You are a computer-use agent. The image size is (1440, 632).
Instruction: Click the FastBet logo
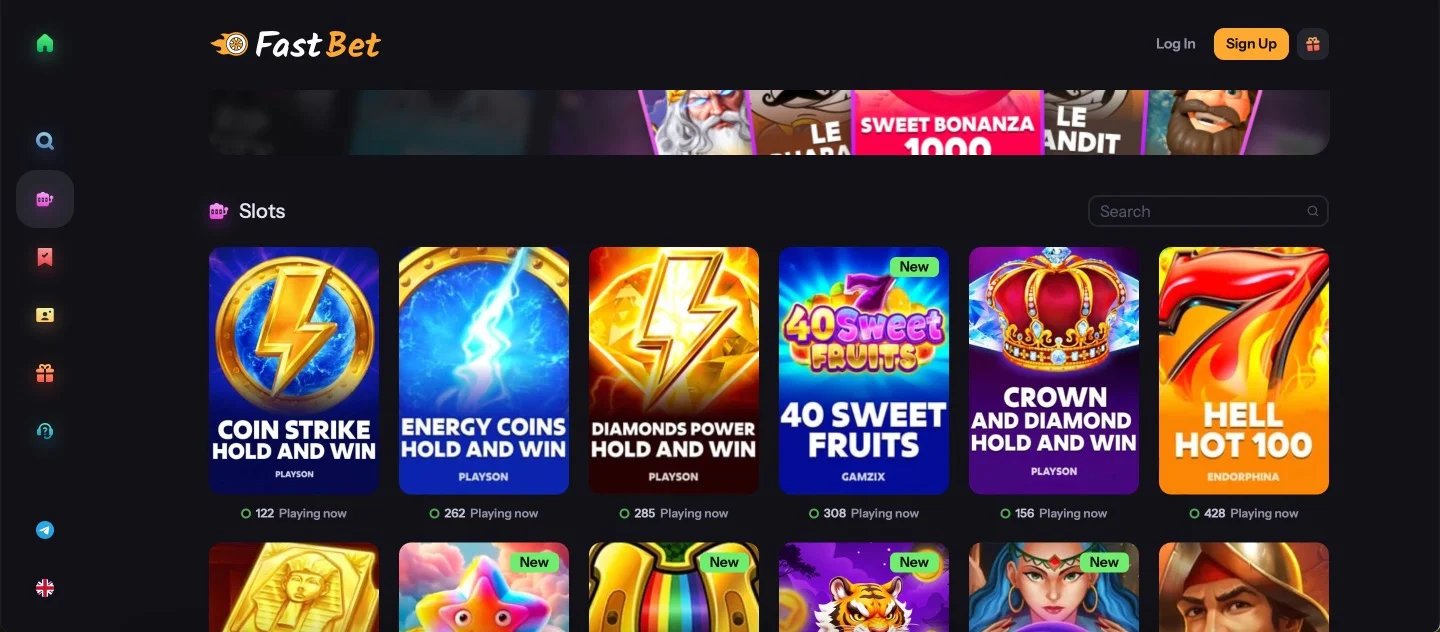tap(296, 44)
